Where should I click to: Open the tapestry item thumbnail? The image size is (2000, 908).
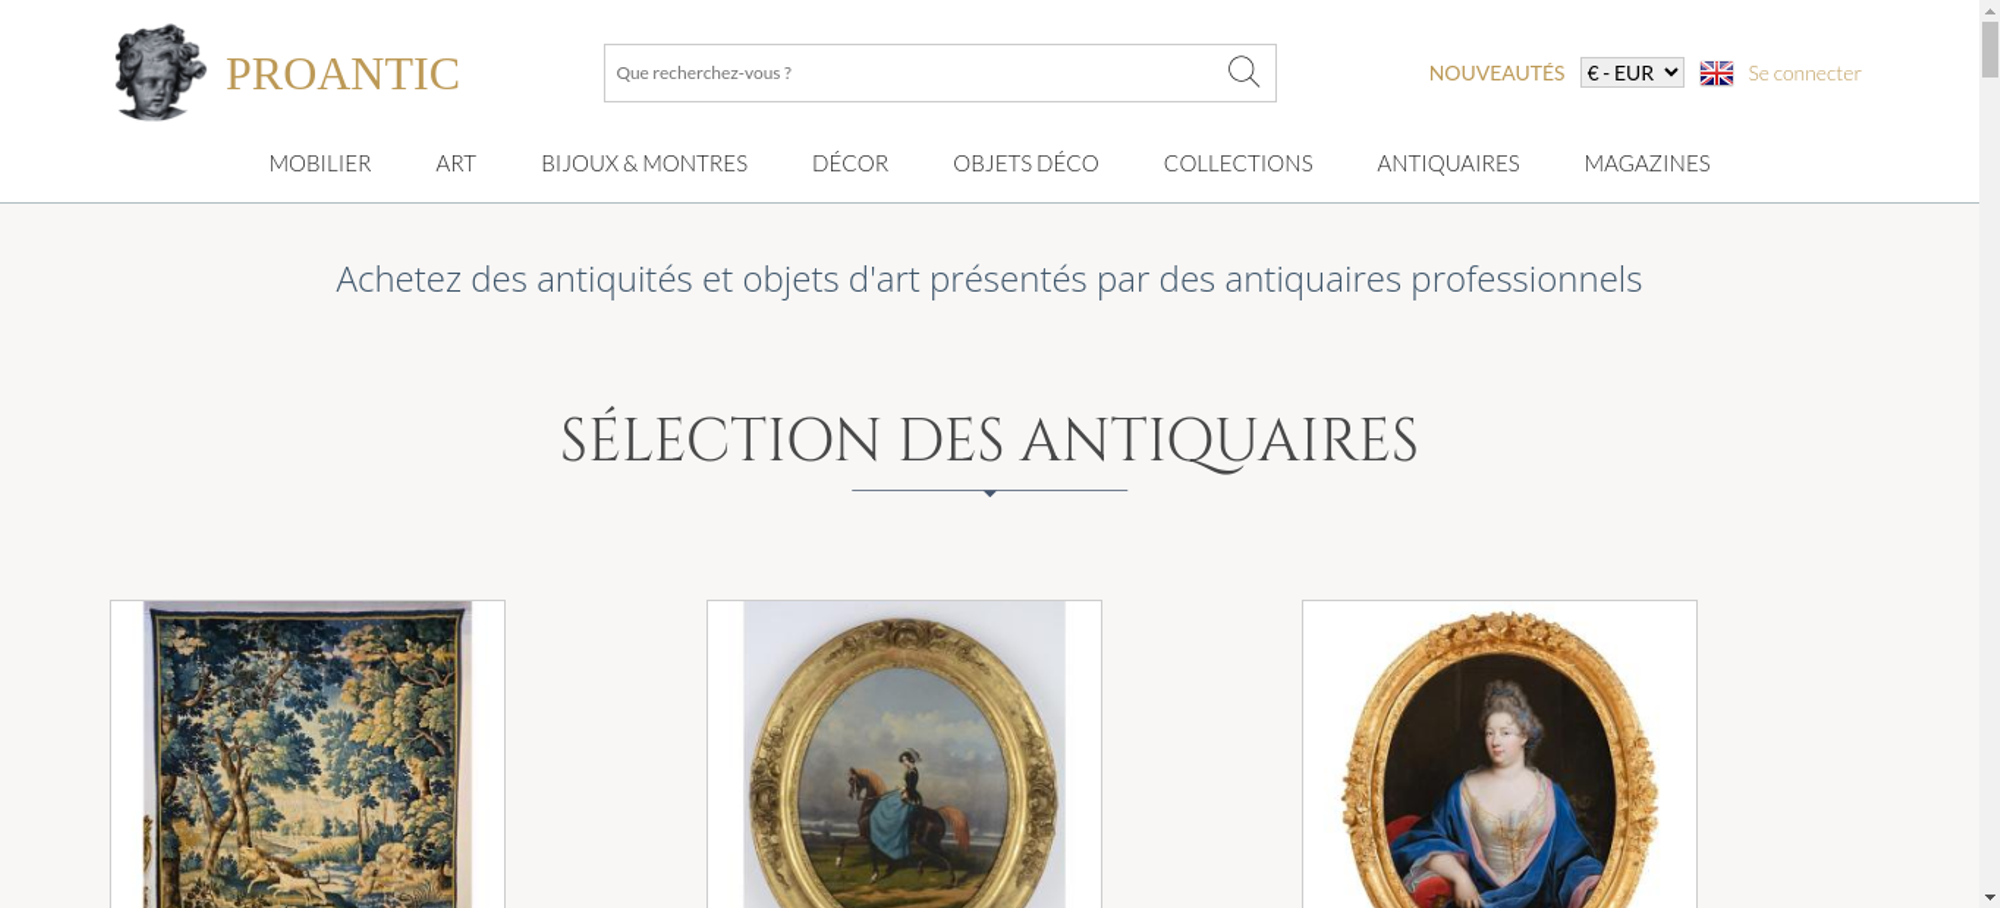tap(307, 754)
